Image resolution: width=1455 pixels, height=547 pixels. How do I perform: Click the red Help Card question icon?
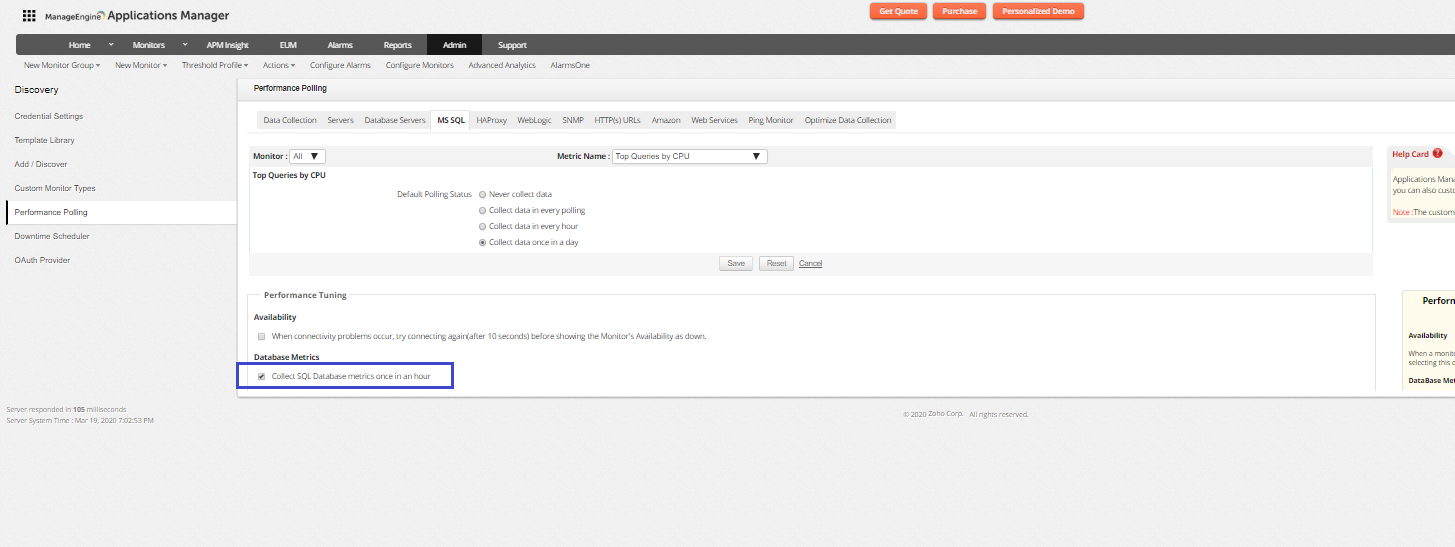1437,154
